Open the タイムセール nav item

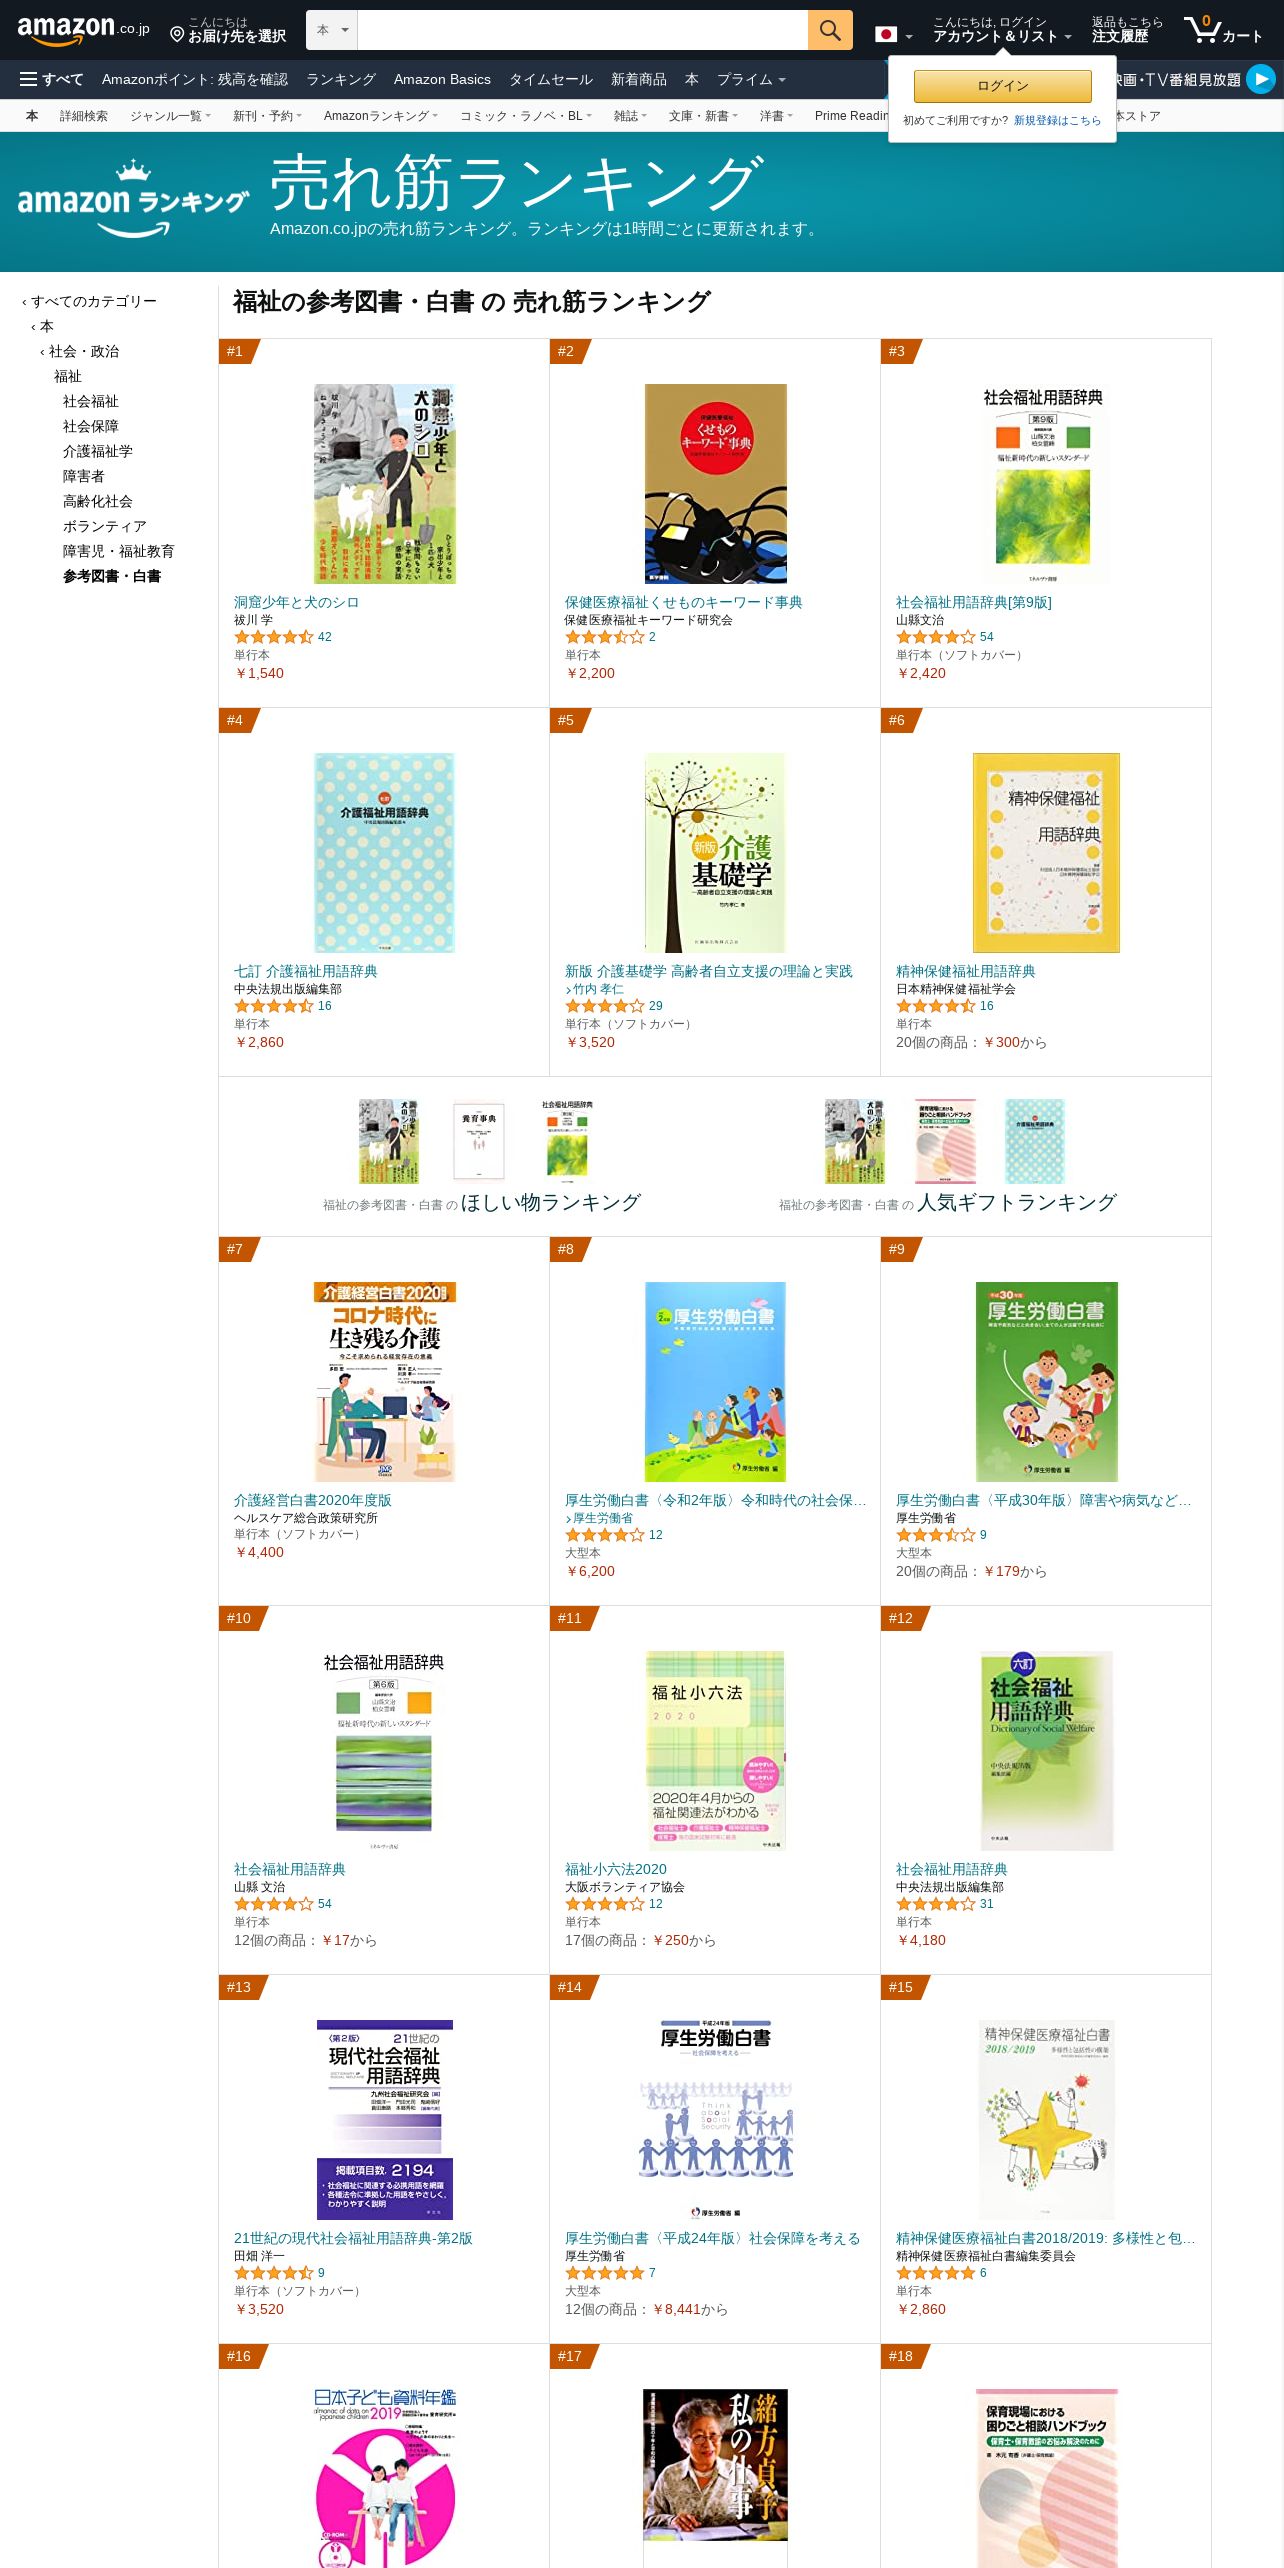click(551, 79)
